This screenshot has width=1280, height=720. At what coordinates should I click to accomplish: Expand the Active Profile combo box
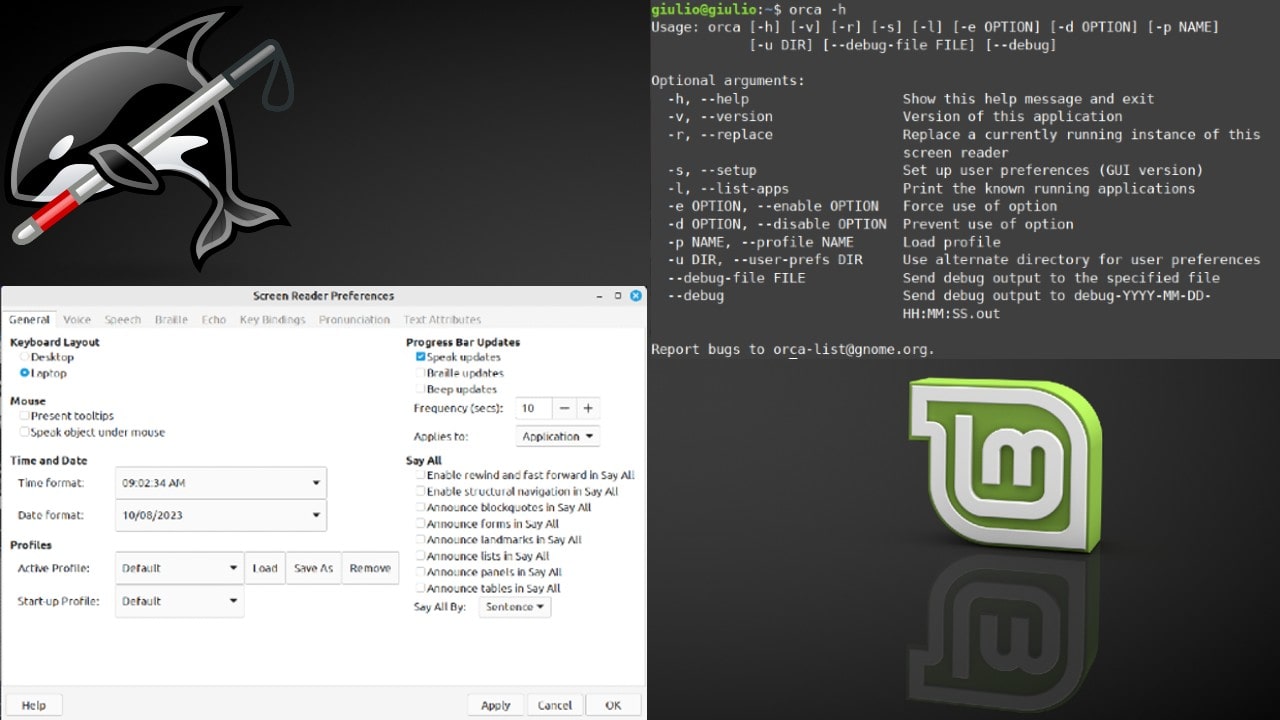[x=179, y=568]
